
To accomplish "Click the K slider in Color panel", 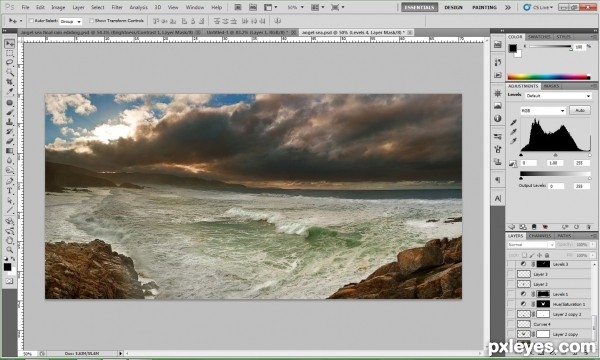I will click(550, 47).
